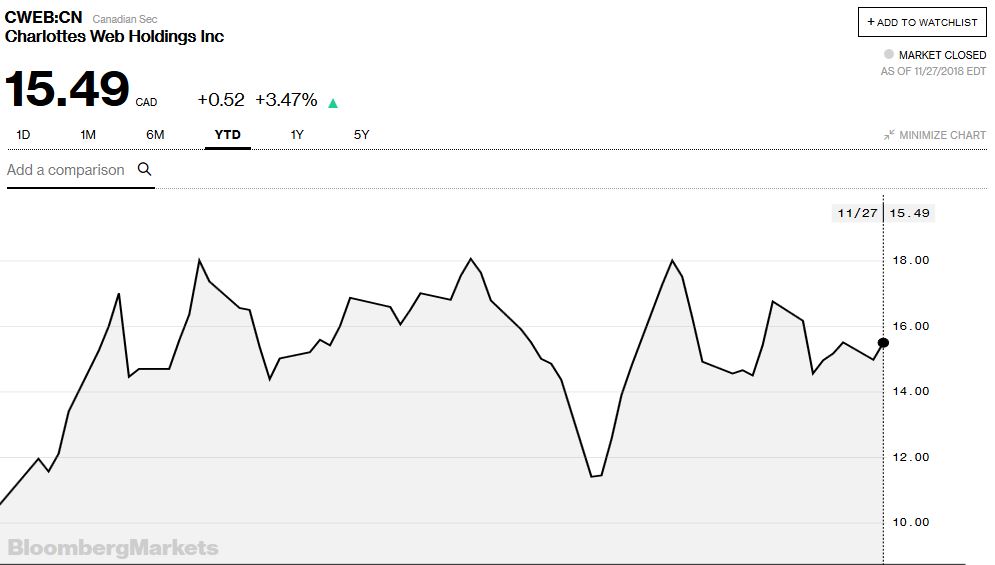995x565 pixels.
Task: Click the black endpoint dot on the chart line
Action: point(883,343)
